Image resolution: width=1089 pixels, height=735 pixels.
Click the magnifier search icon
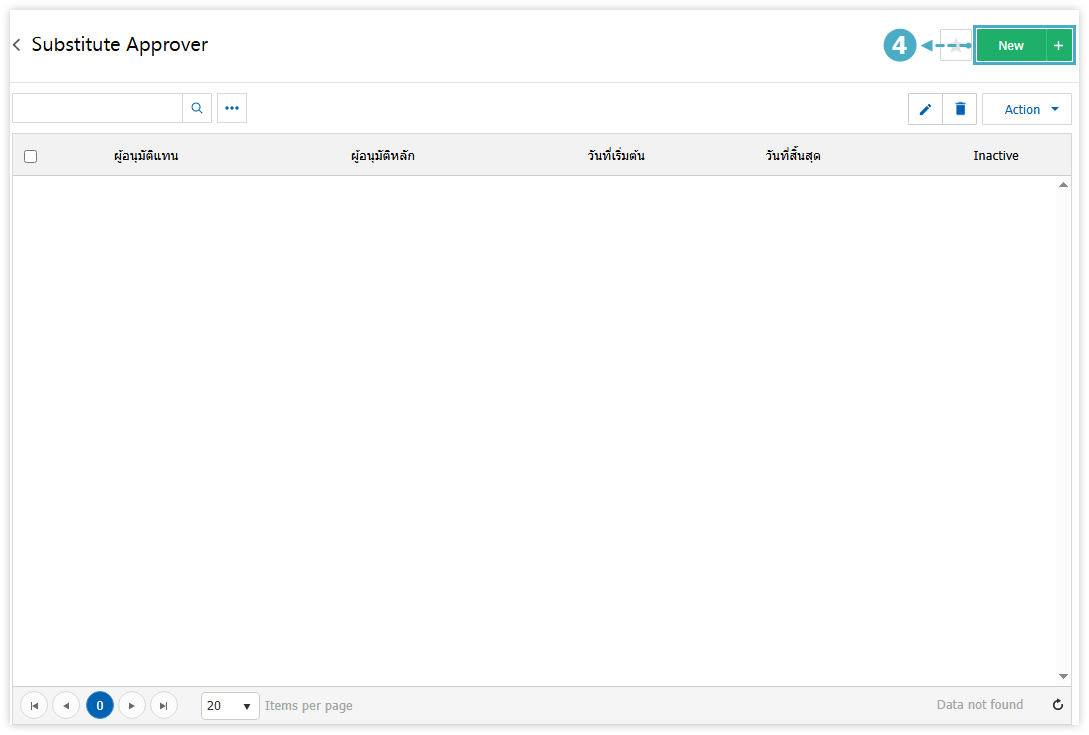(x=197, y=108)
